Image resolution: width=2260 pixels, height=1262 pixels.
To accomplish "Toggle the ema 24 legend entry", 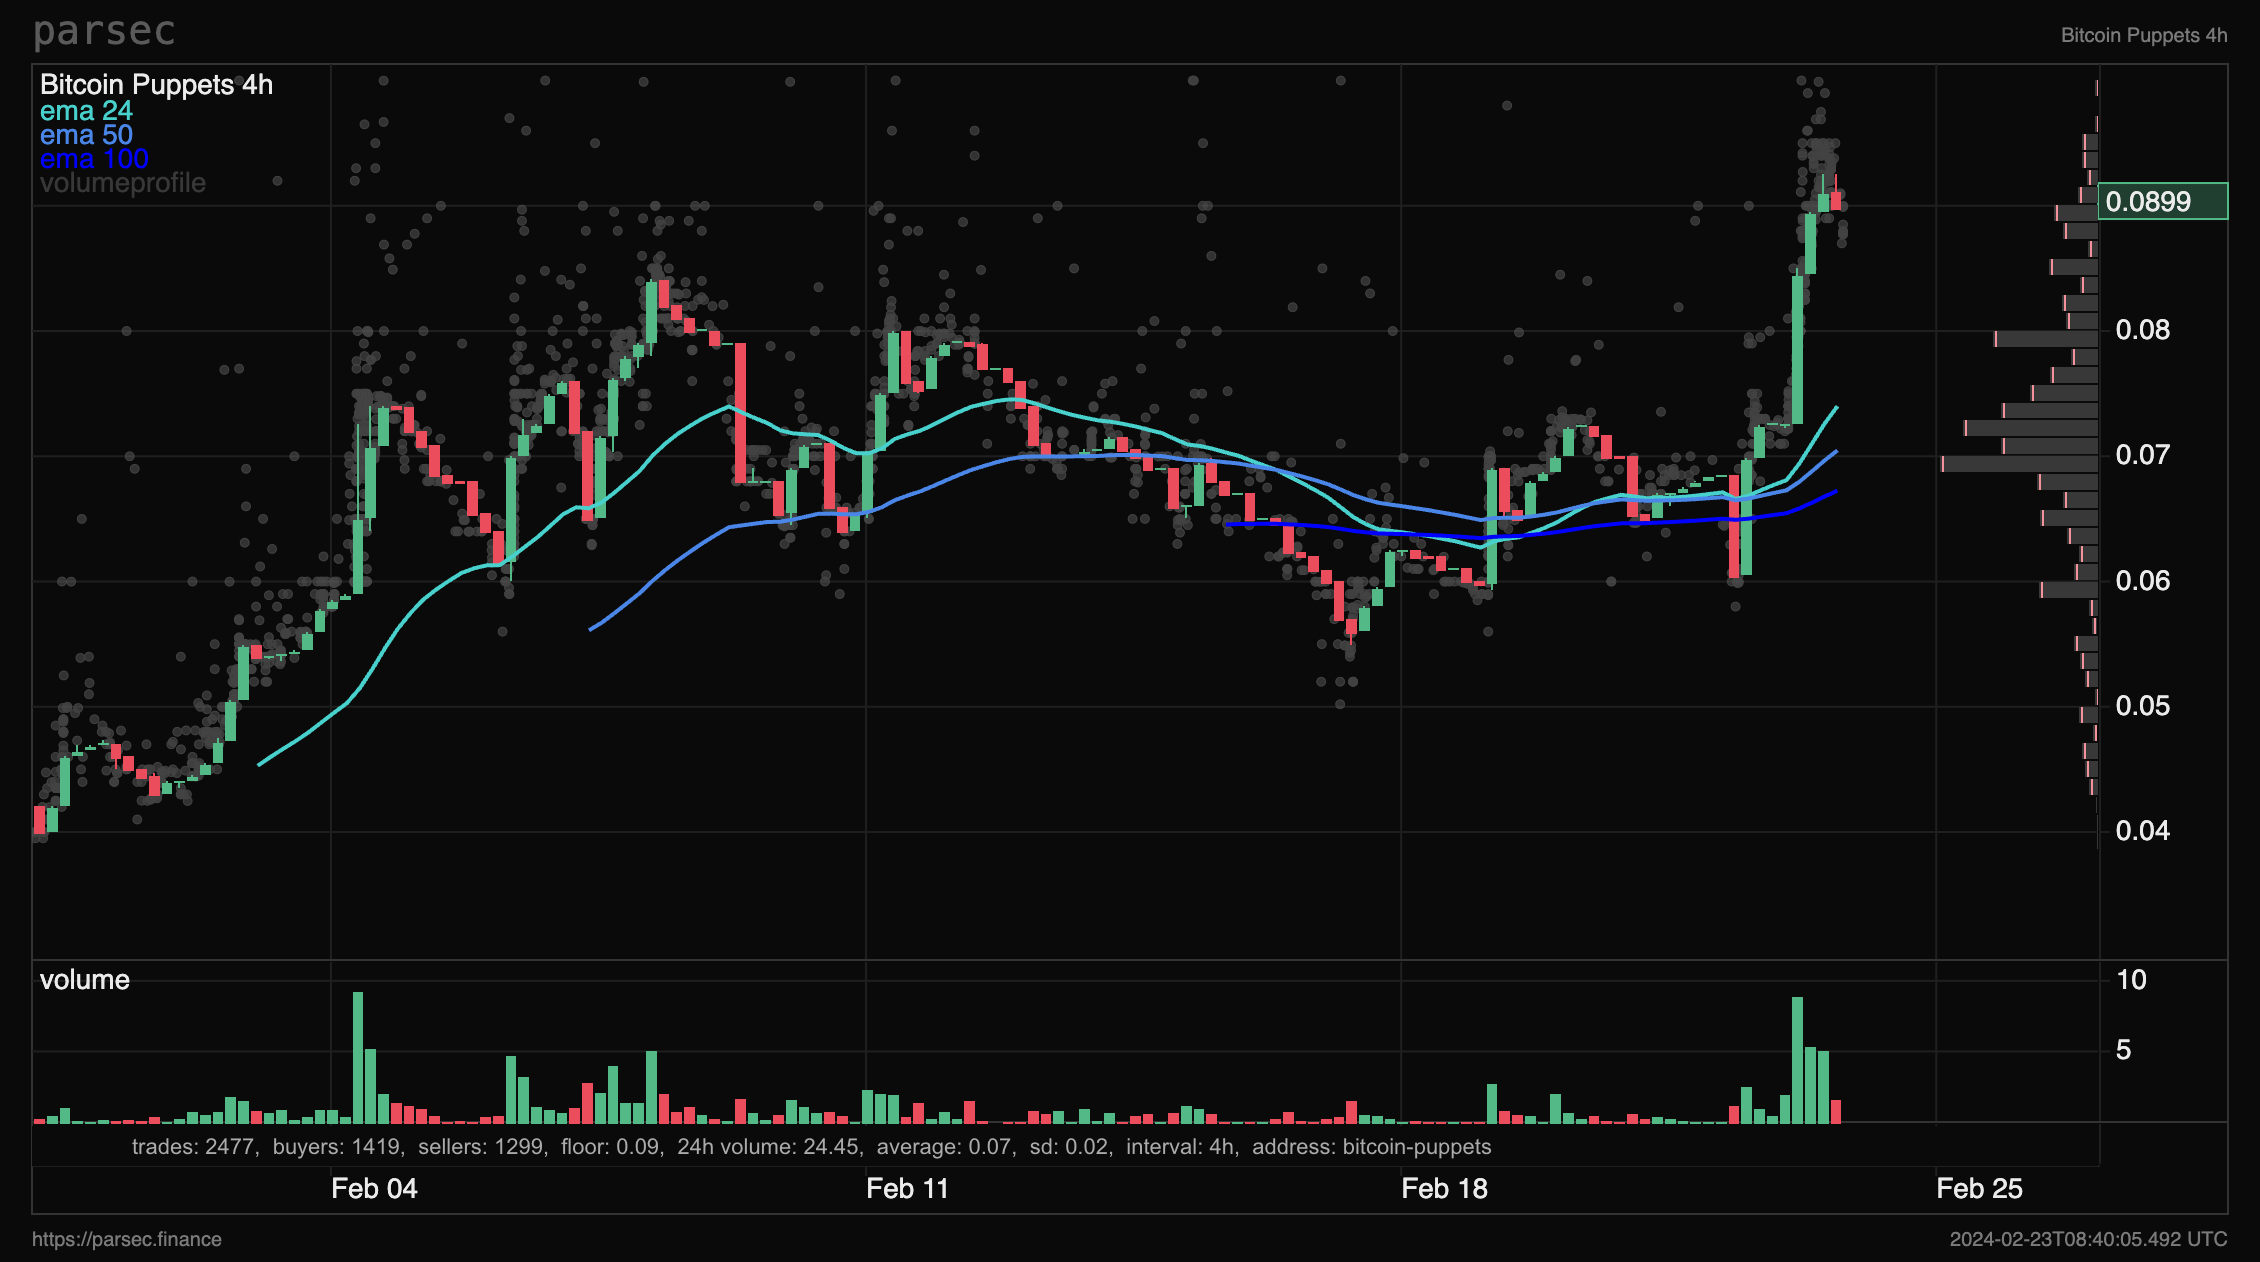I will click(86, 111).
